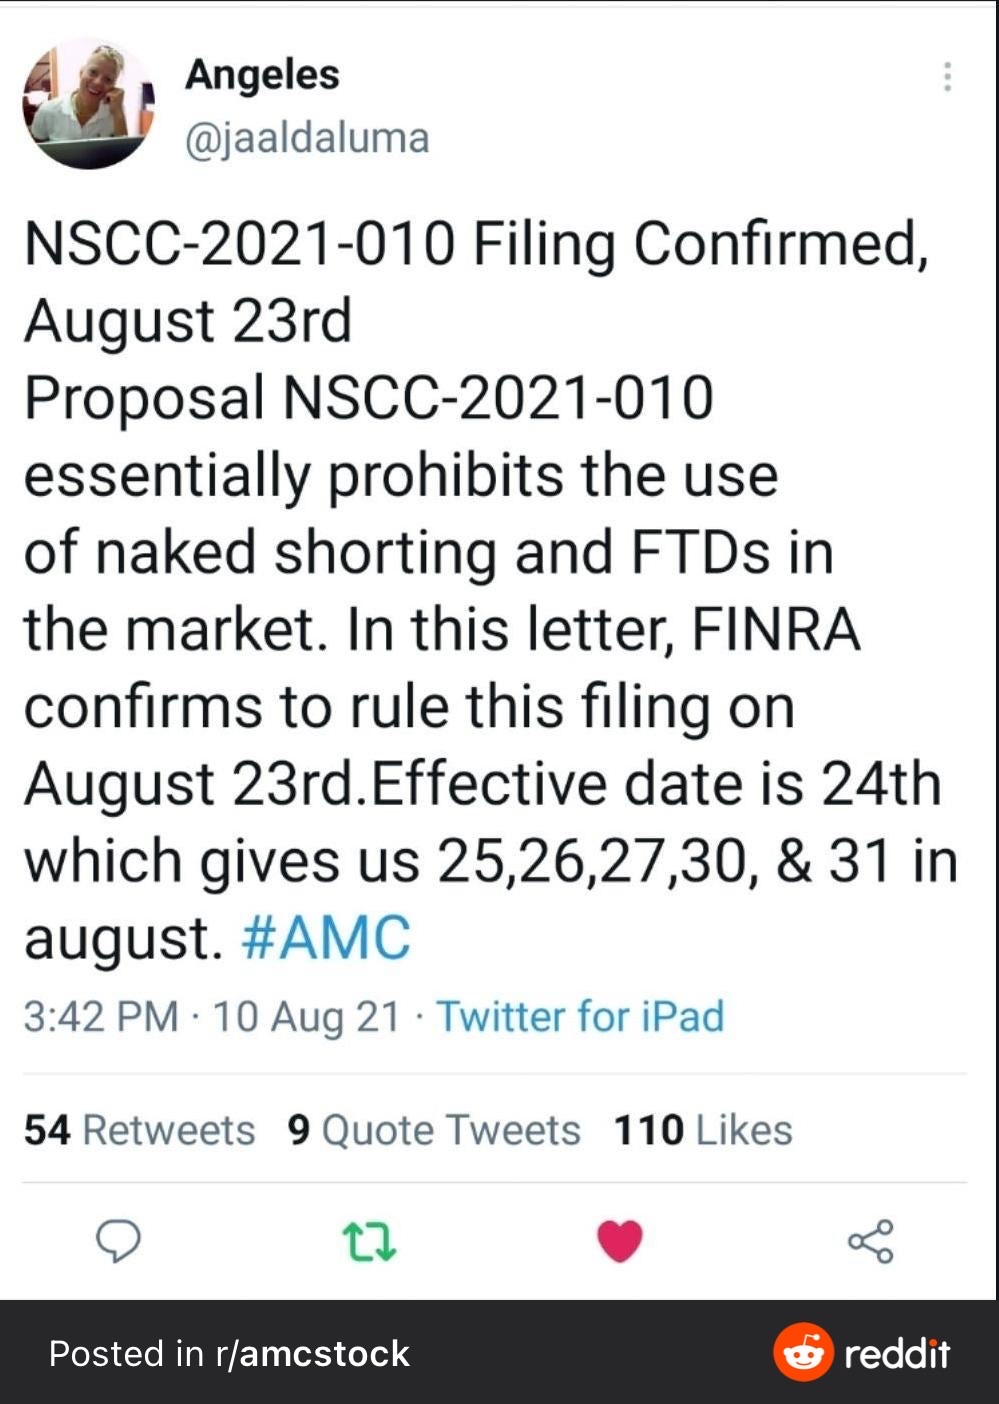Open the Twitter for iPad source link
Screen dimensions: 999x1404
tap(580, 1017)
